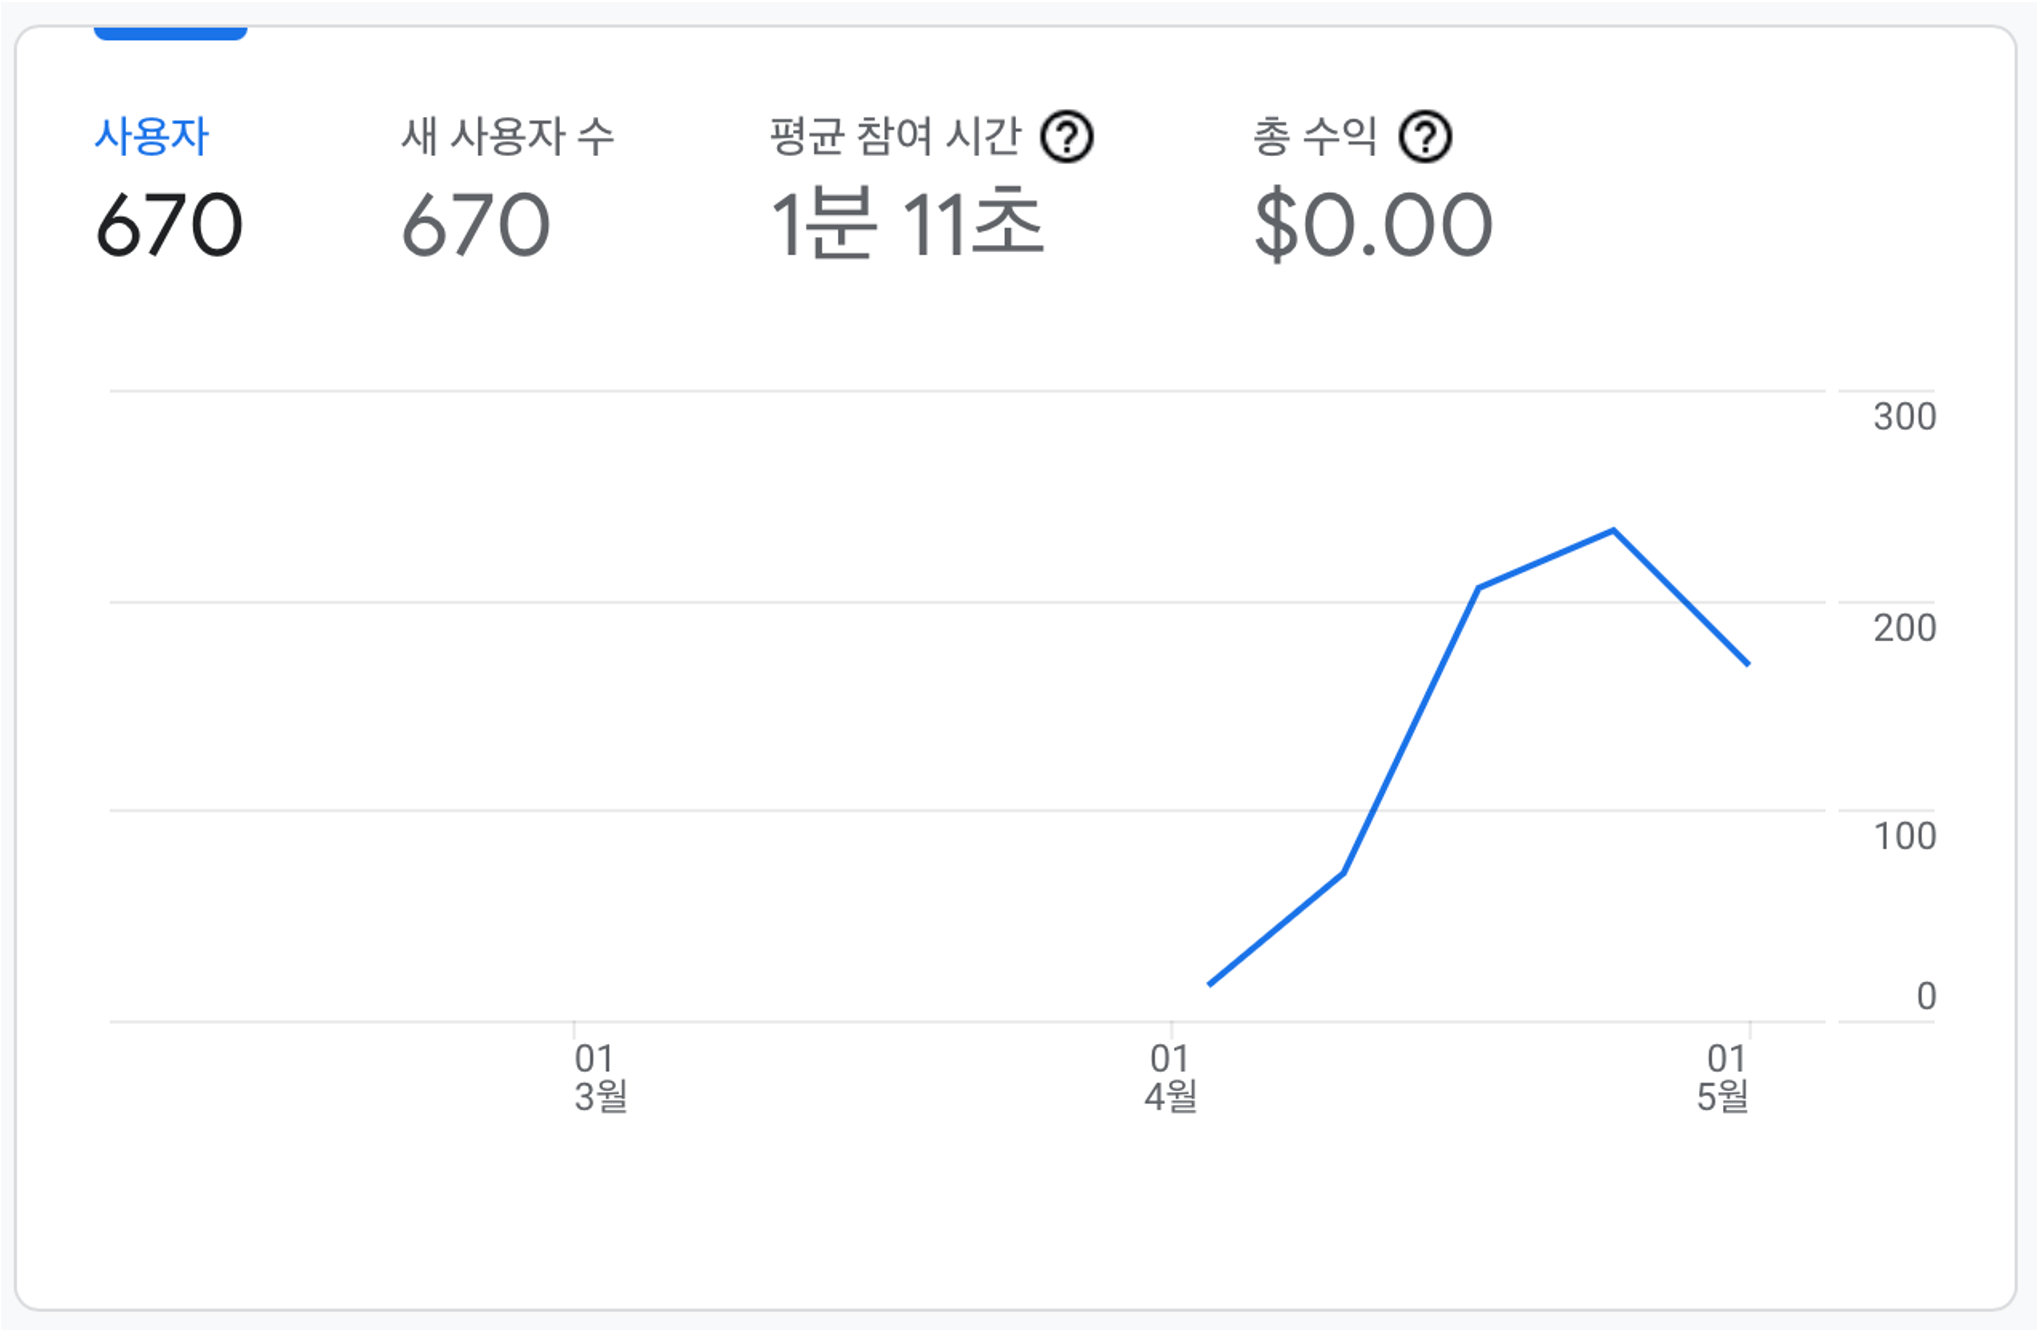This screenshot has width=2042, height=1330.
Task: Click the $0.00 revenue value
Action: pyautogui.click(x=1373, y=226)
